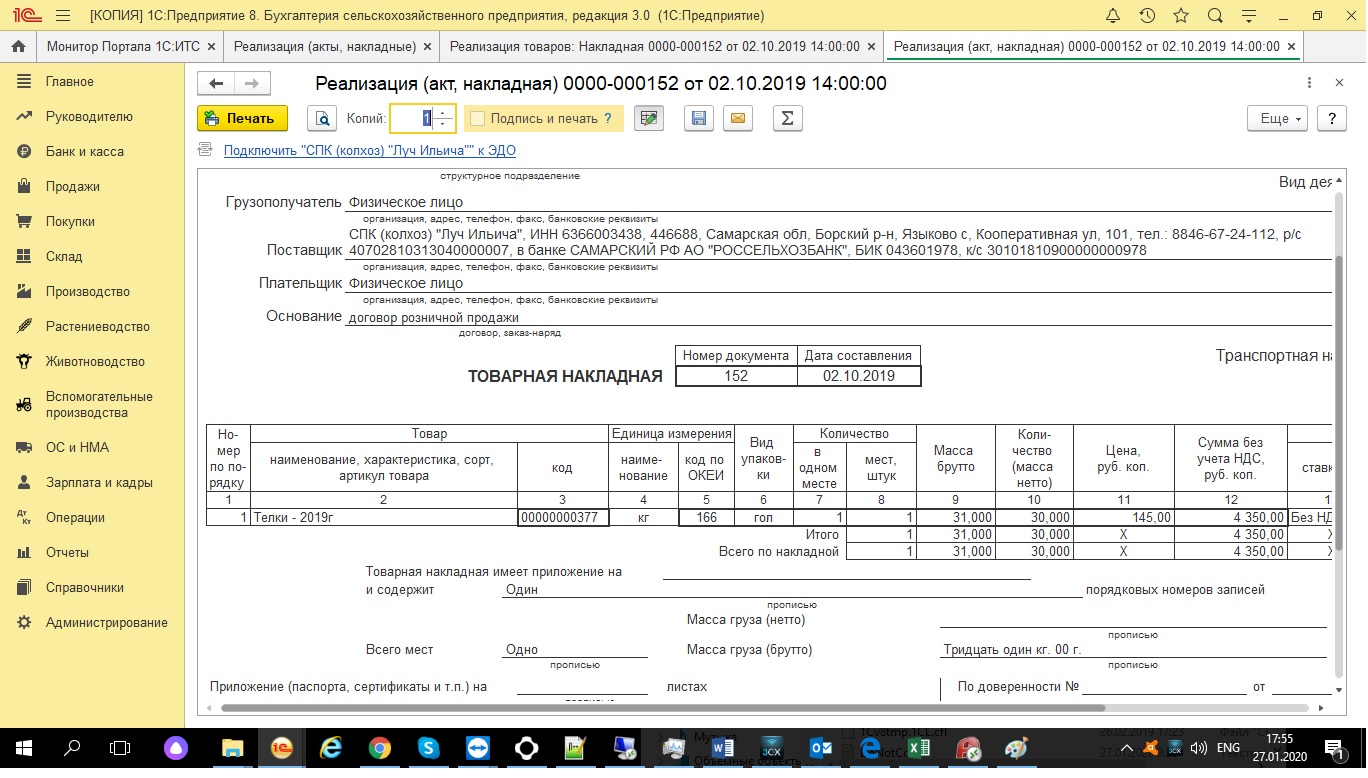Enable the 'Подпись и печать' checkbox
1368x778 pixels.
(x=478, y=119)
